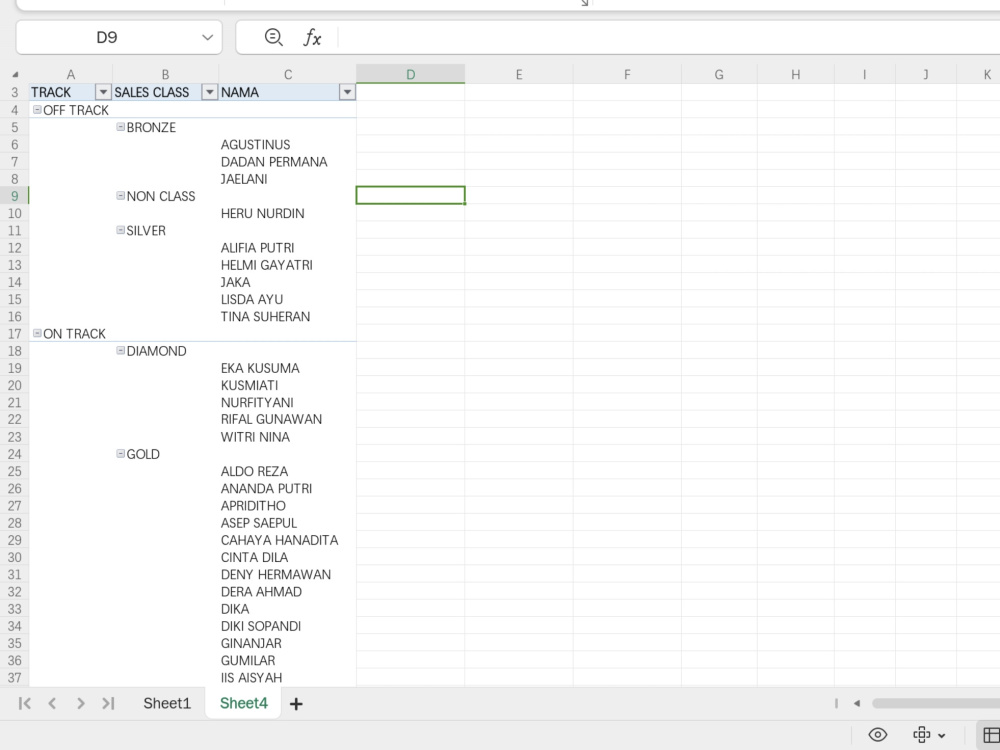Viewport: 1000px width, 750px height.
Task: Open the SALES CLASS filter dropdown
Action: click(x=209, y=92)
